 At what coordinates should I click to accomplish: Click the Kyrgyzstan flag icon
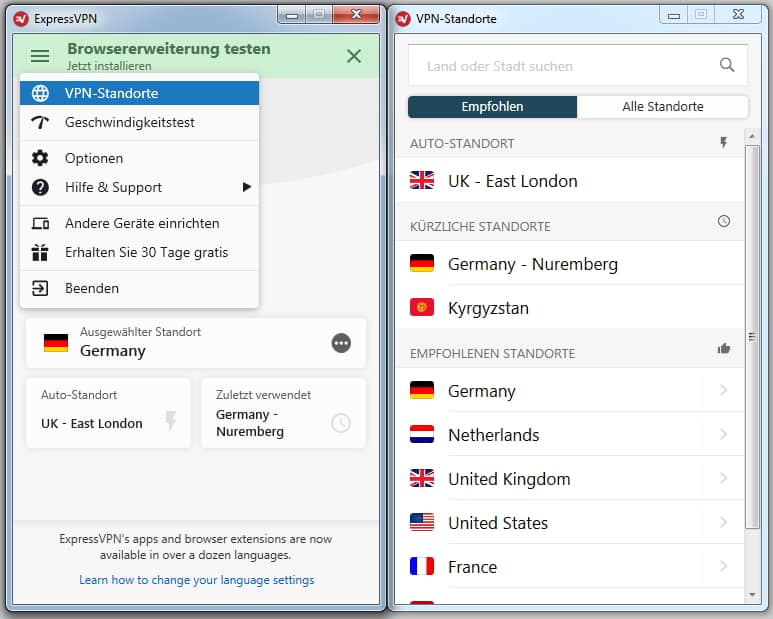(x=422, y=307)
